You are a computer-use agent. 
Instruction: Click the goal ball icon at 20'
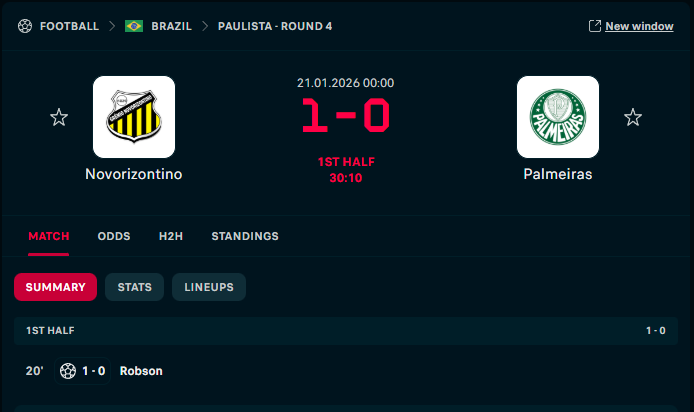pos(68,371)
